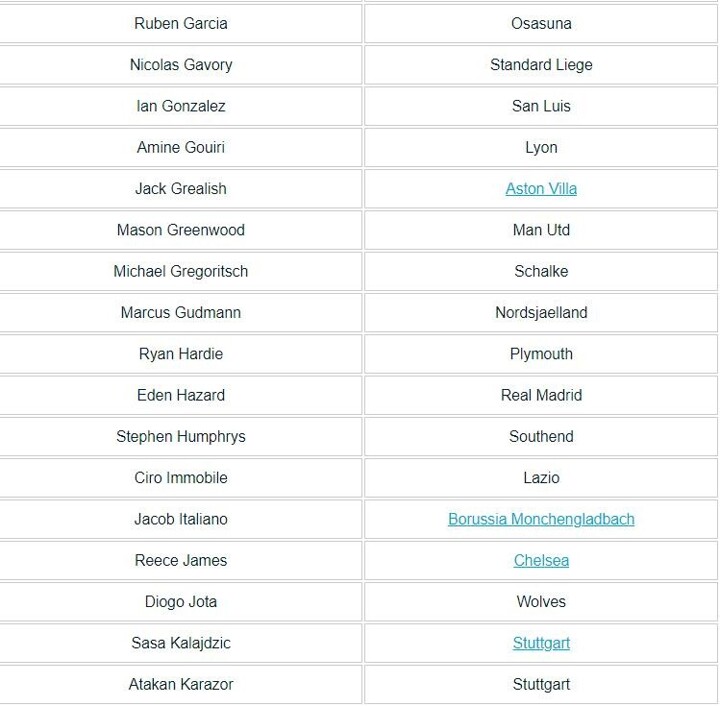Click the Reece James cell
The width and height of the screenshot is (720, 706).
(181, 561)
